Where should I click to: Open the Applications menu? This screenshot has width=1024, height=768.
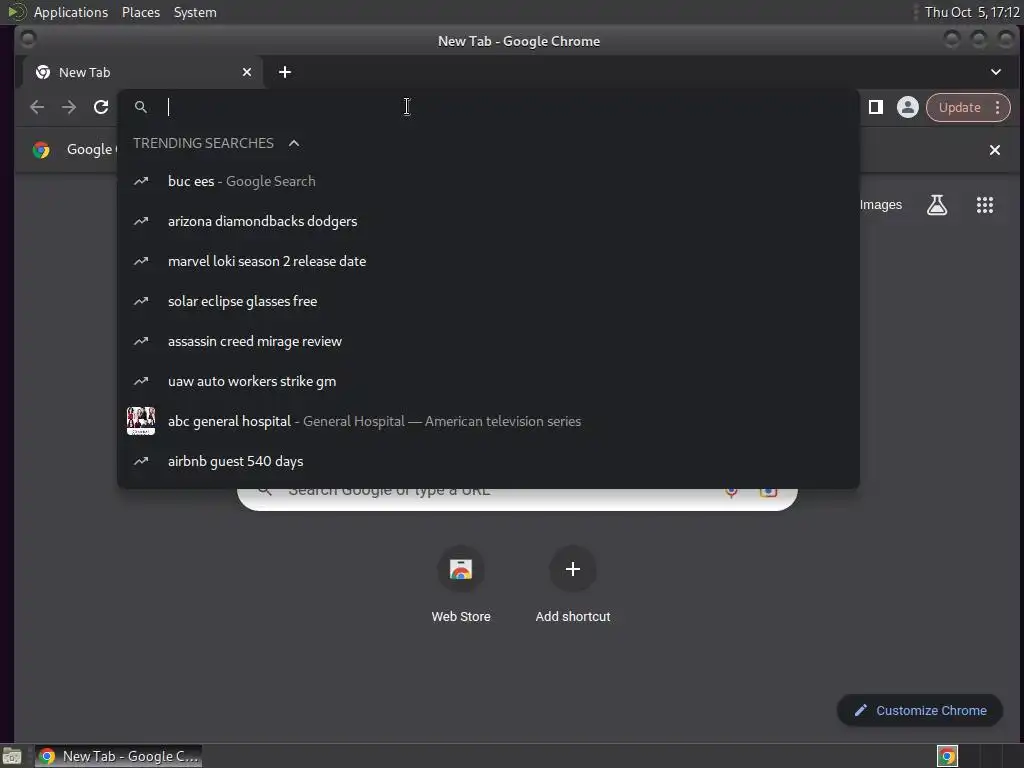pos(71,12)
